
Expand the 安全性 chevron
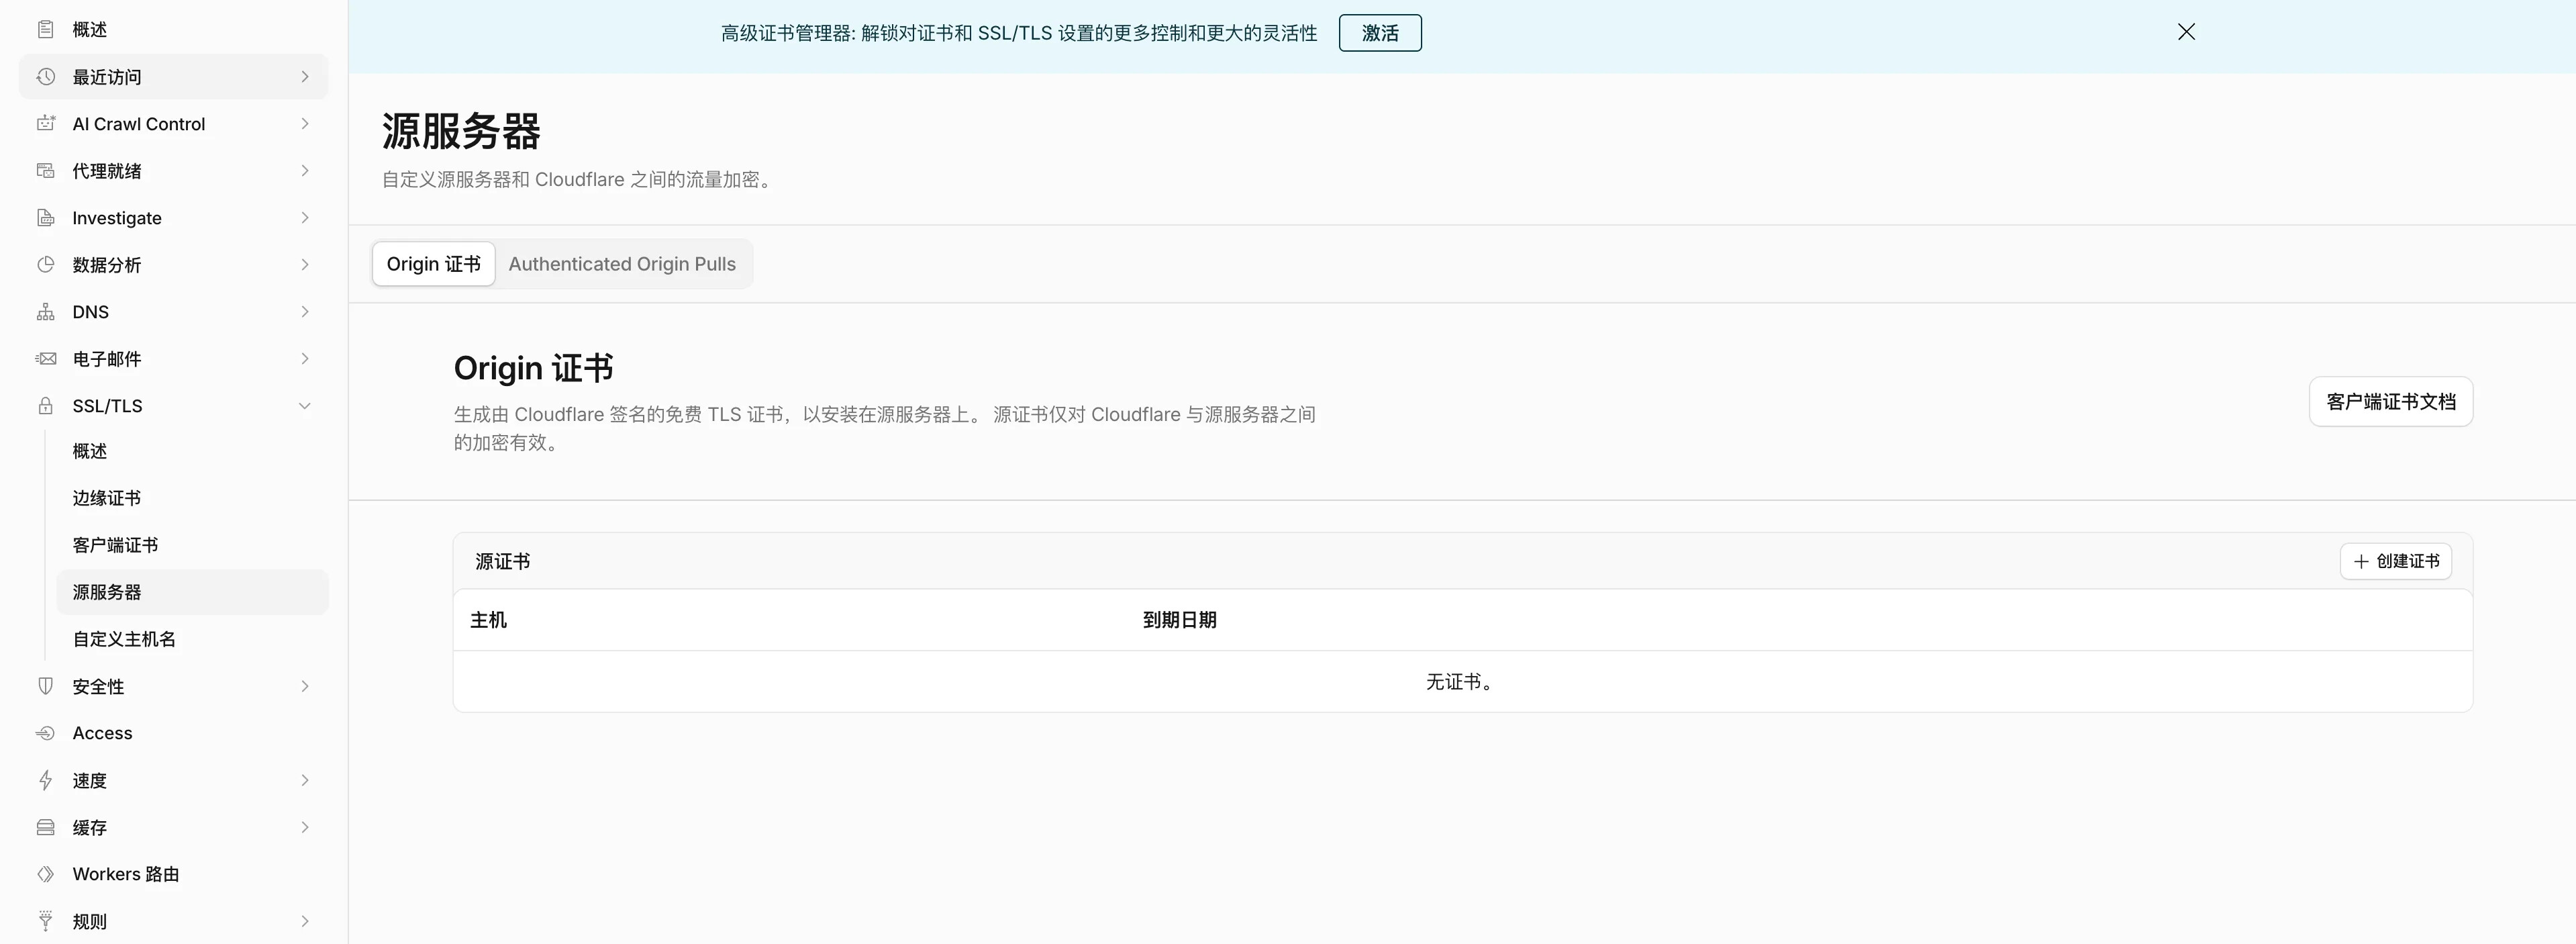tap(305, 686)
